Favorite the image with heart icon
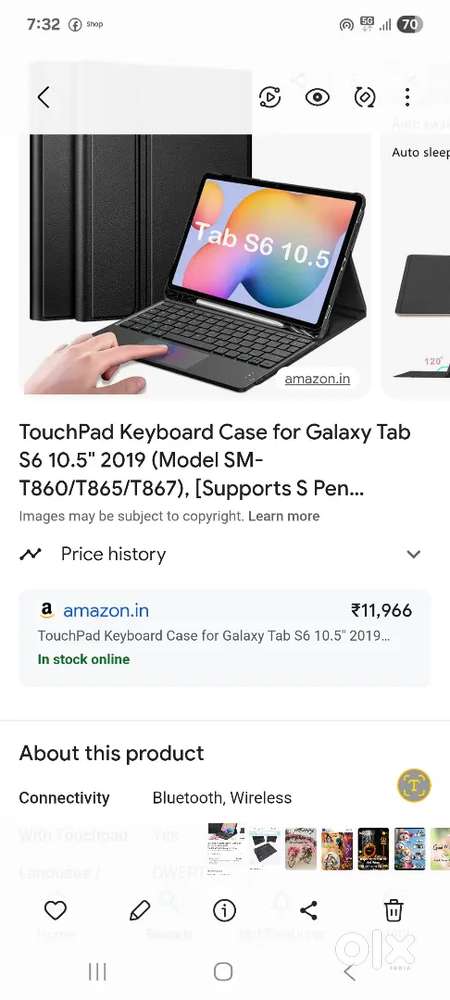This screenshot has height=1000, width=450. click(55, 910)
